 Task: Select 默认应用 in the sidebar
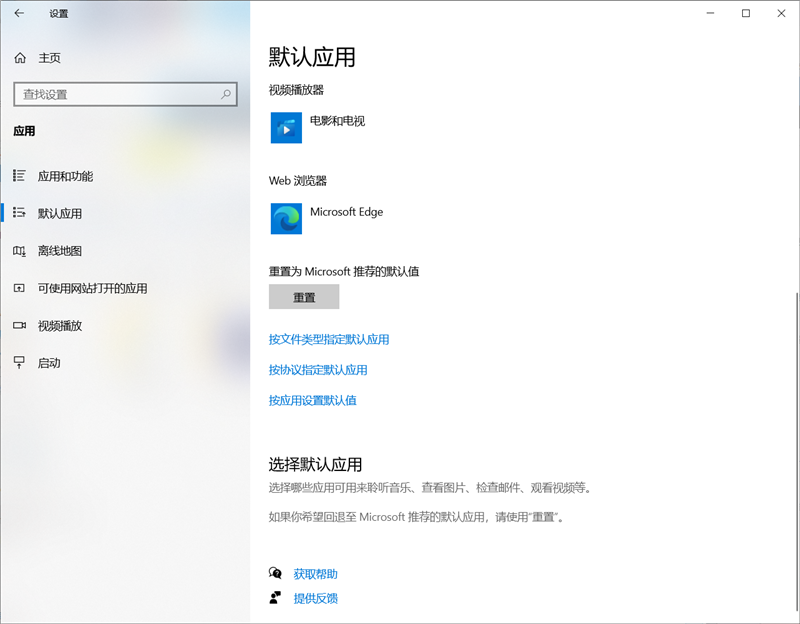click(62, 213)
